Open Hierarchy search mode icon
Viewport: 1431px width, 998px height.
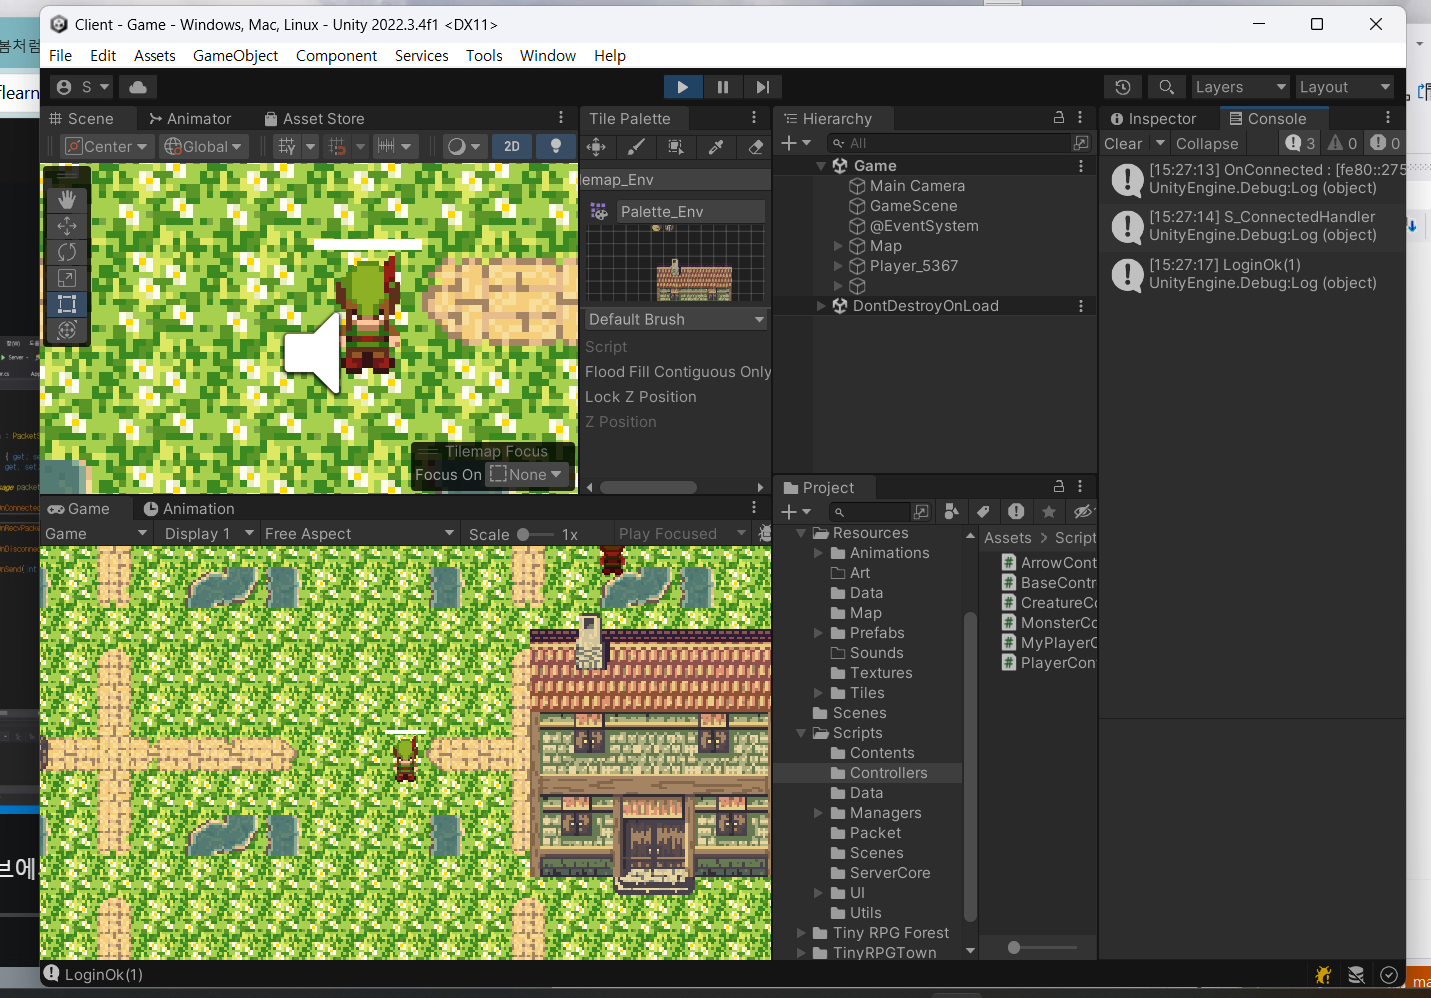point(1081,143)
